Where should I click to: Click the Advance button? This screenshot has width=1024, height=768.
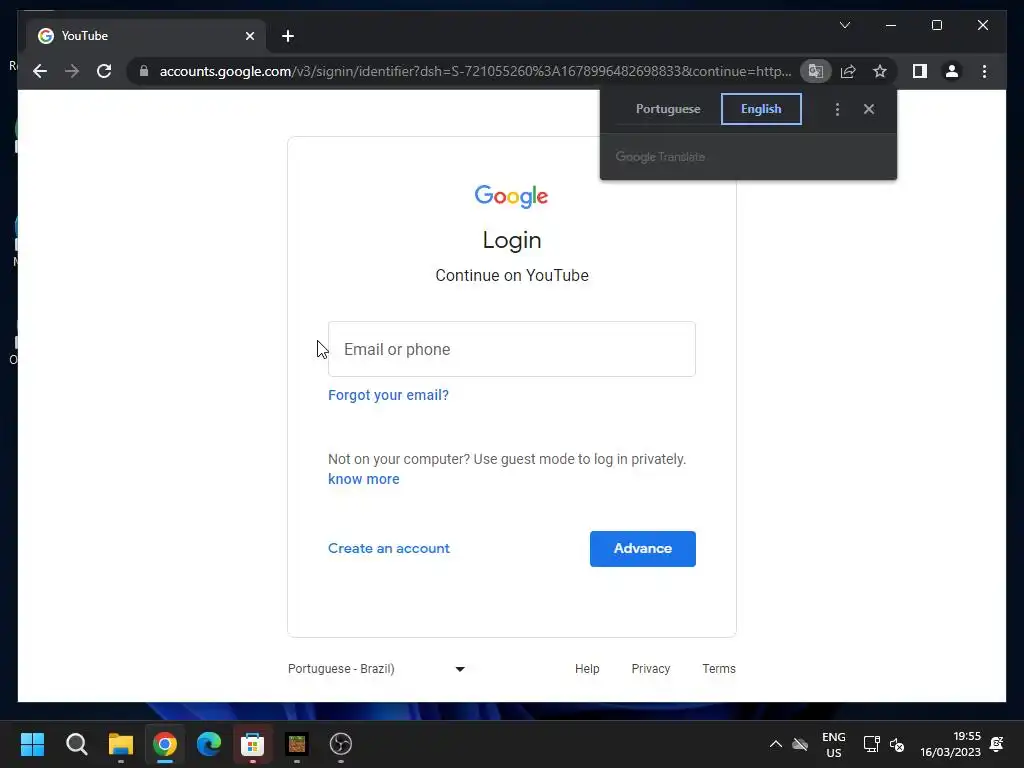pyautogui.click(x=643, y=549)
